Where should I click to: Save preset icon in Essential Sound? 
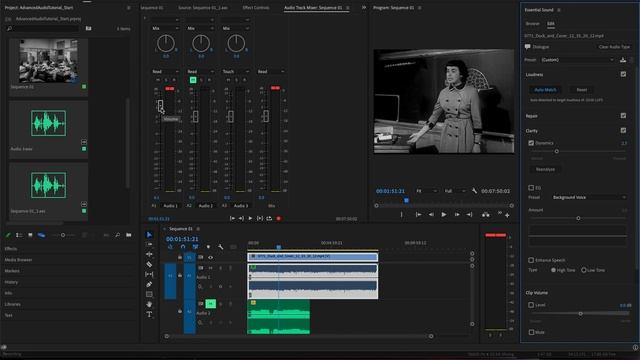click(x=623, y=60)
